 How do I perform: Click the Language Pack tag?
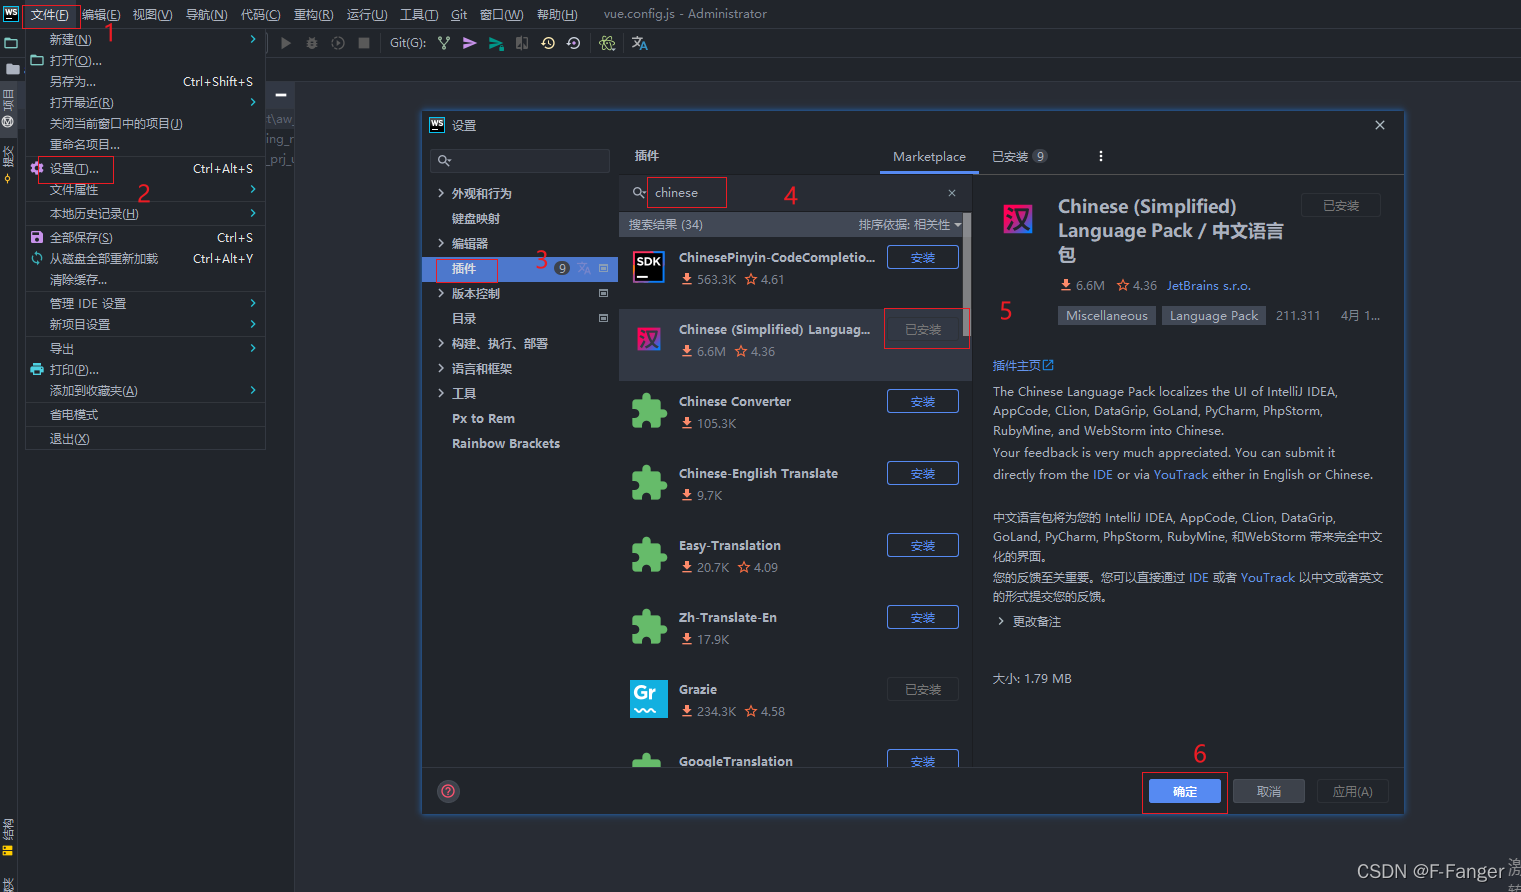pos(1214,315)
